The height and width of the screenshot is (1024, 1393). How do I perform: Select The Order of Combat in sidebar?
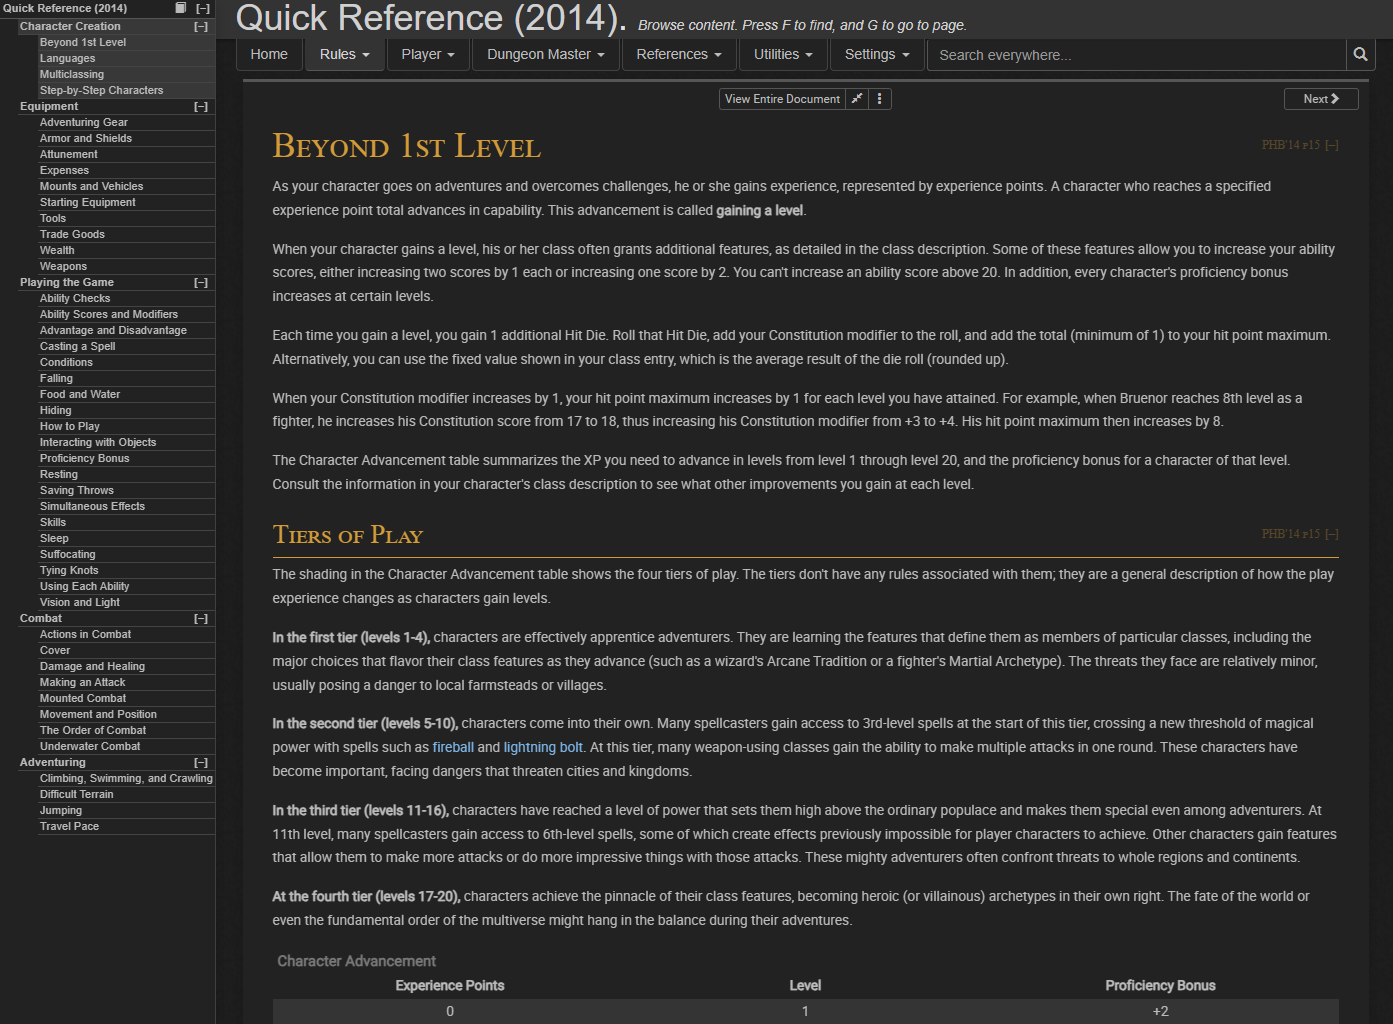127,731
